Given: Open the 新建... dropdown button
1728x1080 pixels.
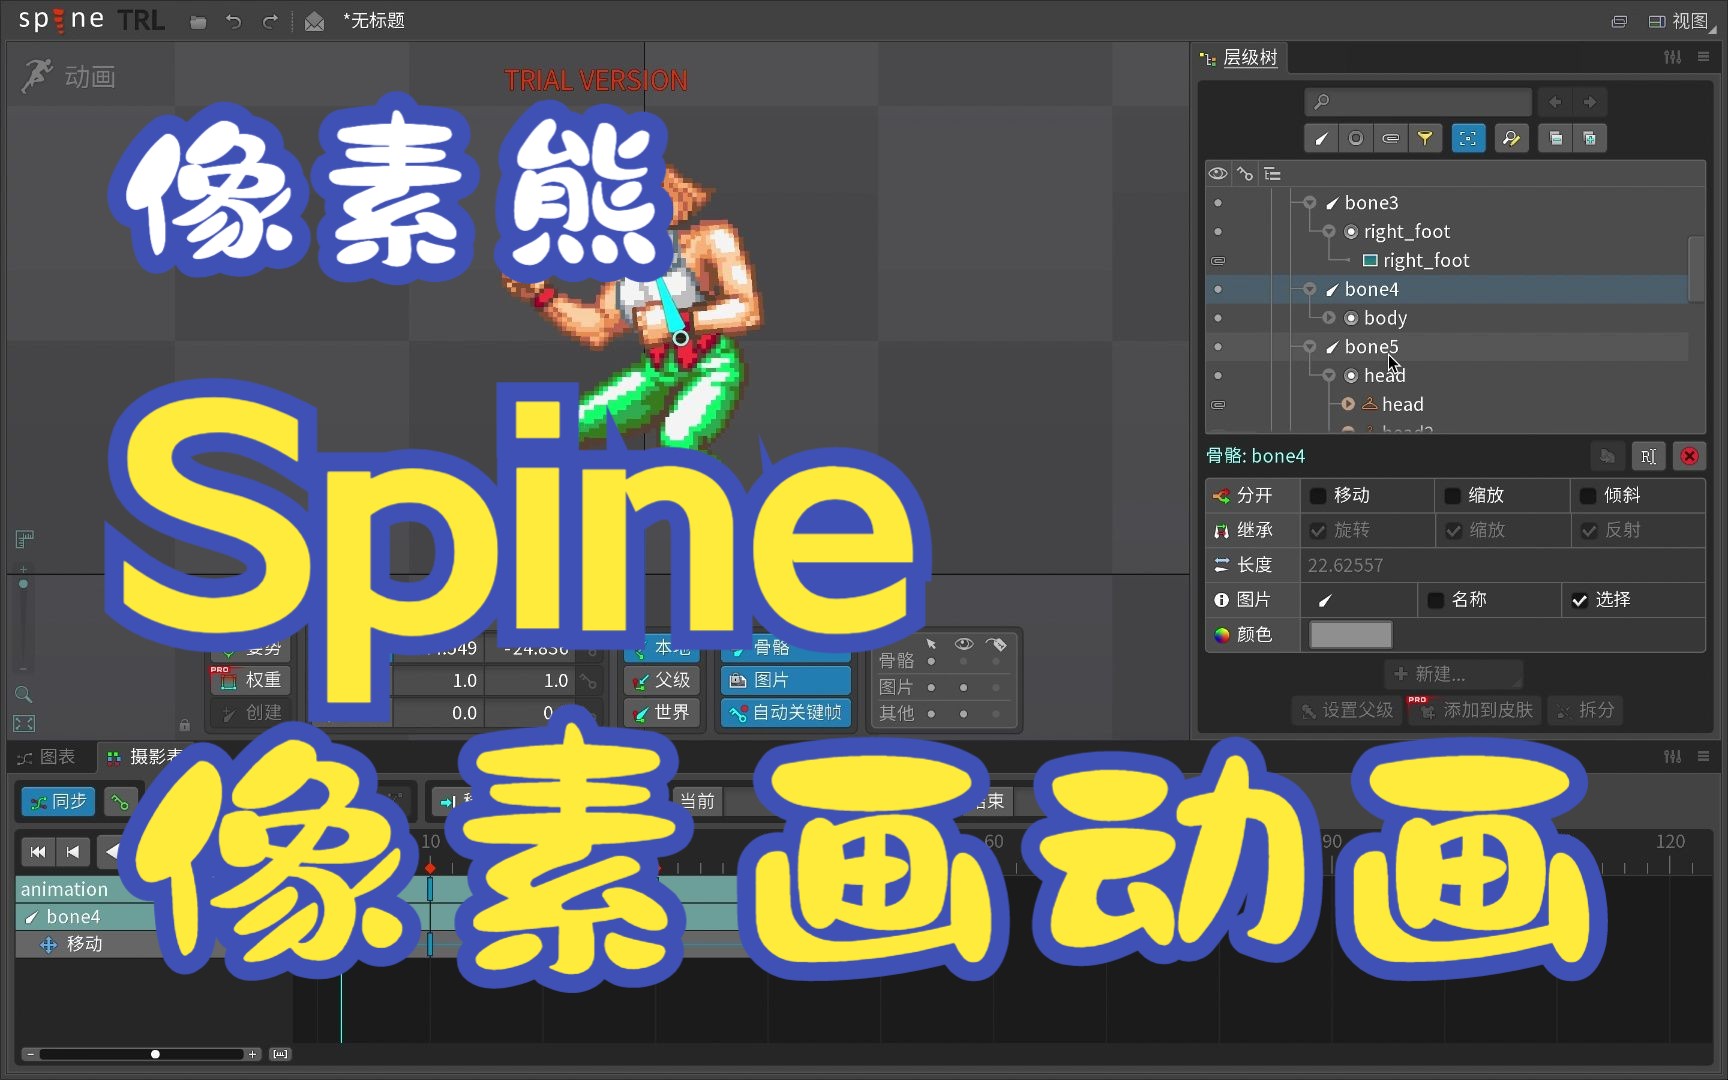Looking at the screenshot, I should pyautogui.click(x=1453, y=673).
